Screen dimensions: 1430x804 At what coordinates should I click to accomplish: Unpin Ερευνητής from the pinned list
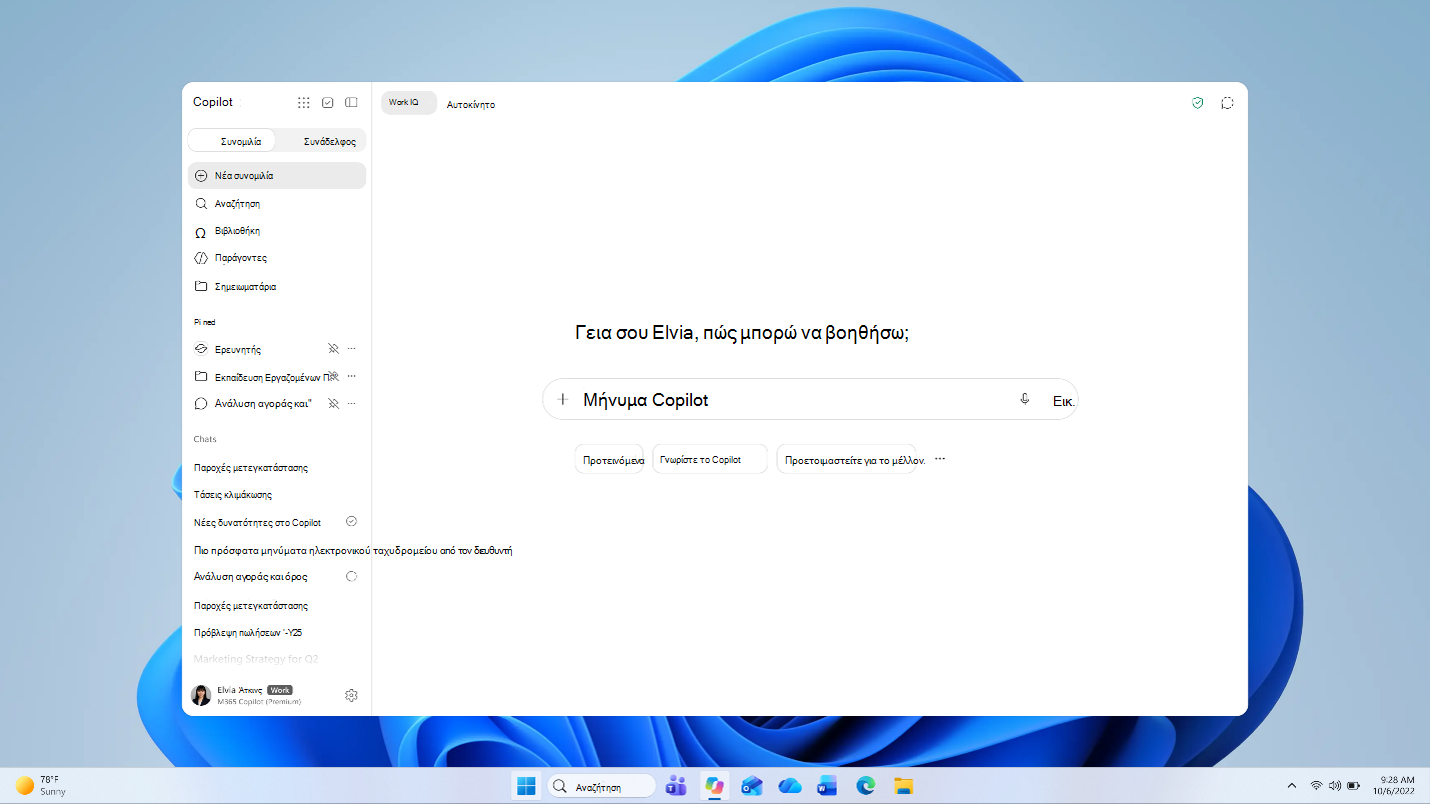coord(334,349)
